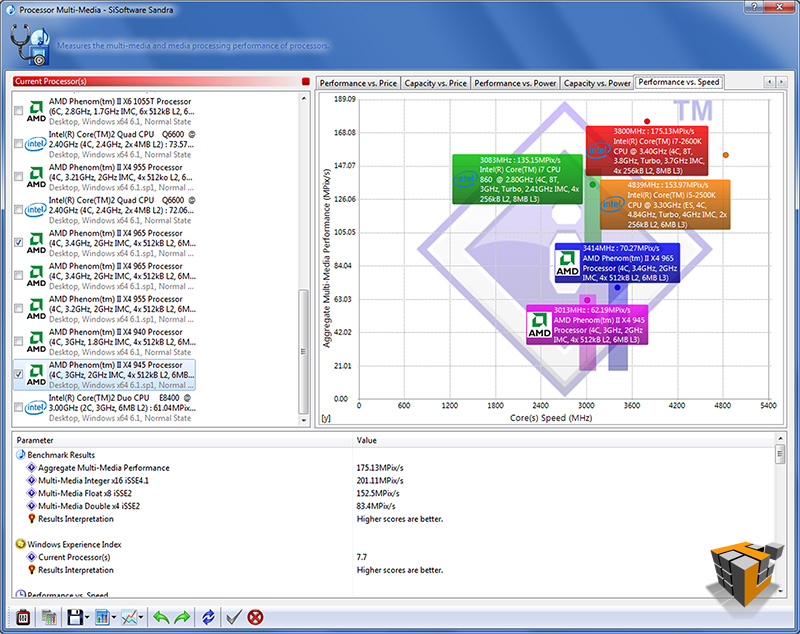Screen dimensions: 800x634
Task: Uncheck the Phenom II X4 945 checkbox
Action: [18, 374]
